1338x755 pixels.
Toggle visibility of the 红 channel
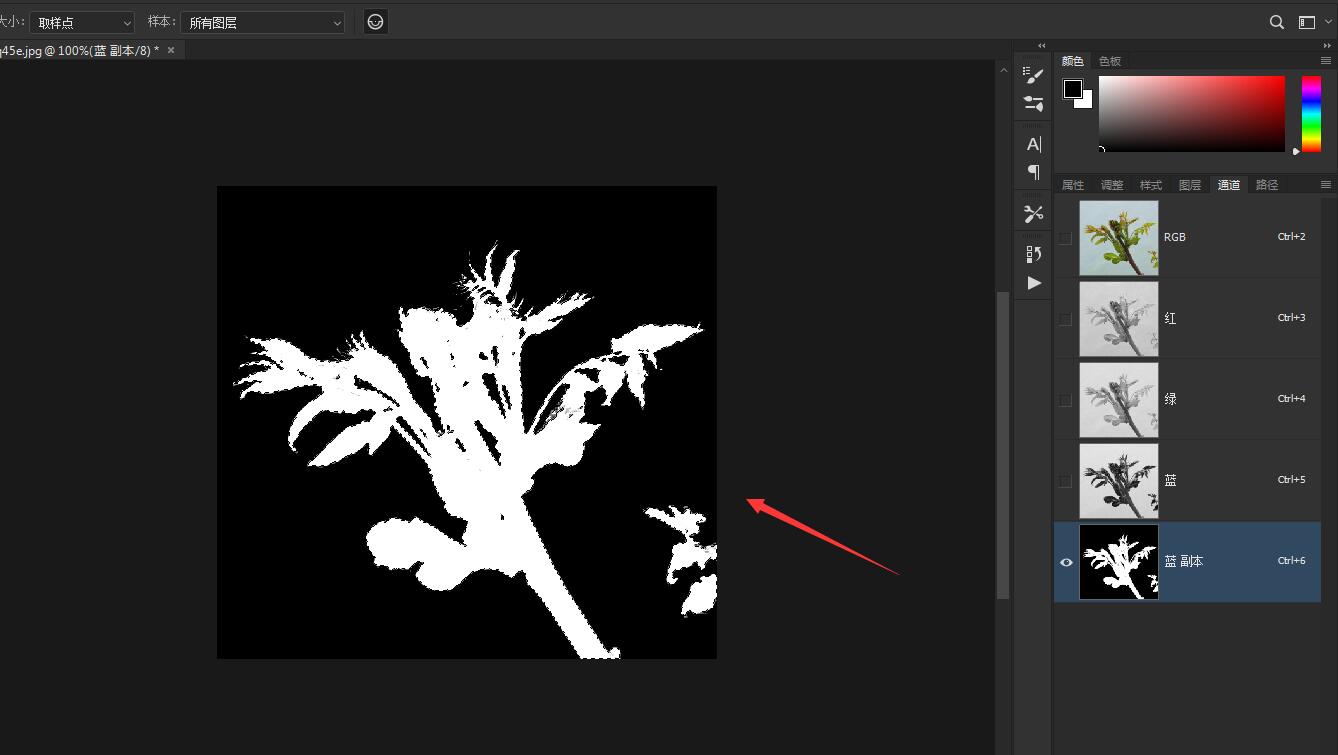pyautogui.click(x=1065, y=319)
